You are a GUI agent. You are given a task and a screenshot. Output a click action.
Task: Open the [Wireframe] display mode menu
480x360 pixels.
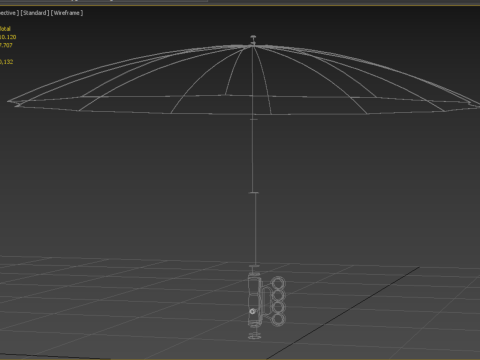[67, 13]
